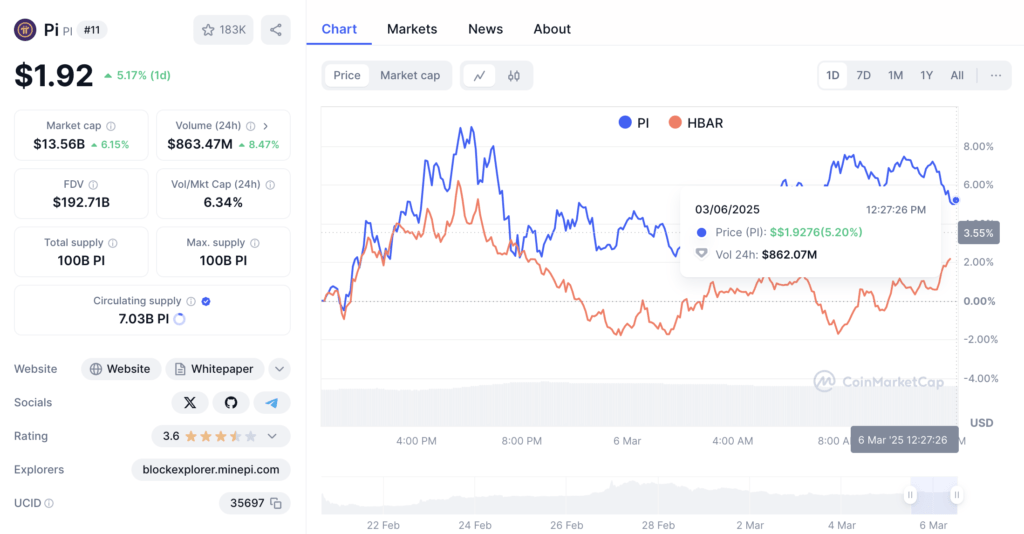This screenshot has height=534, width=1024.
Task: Show Volume (24h) info icon
Action: click(x=251, y=126)
